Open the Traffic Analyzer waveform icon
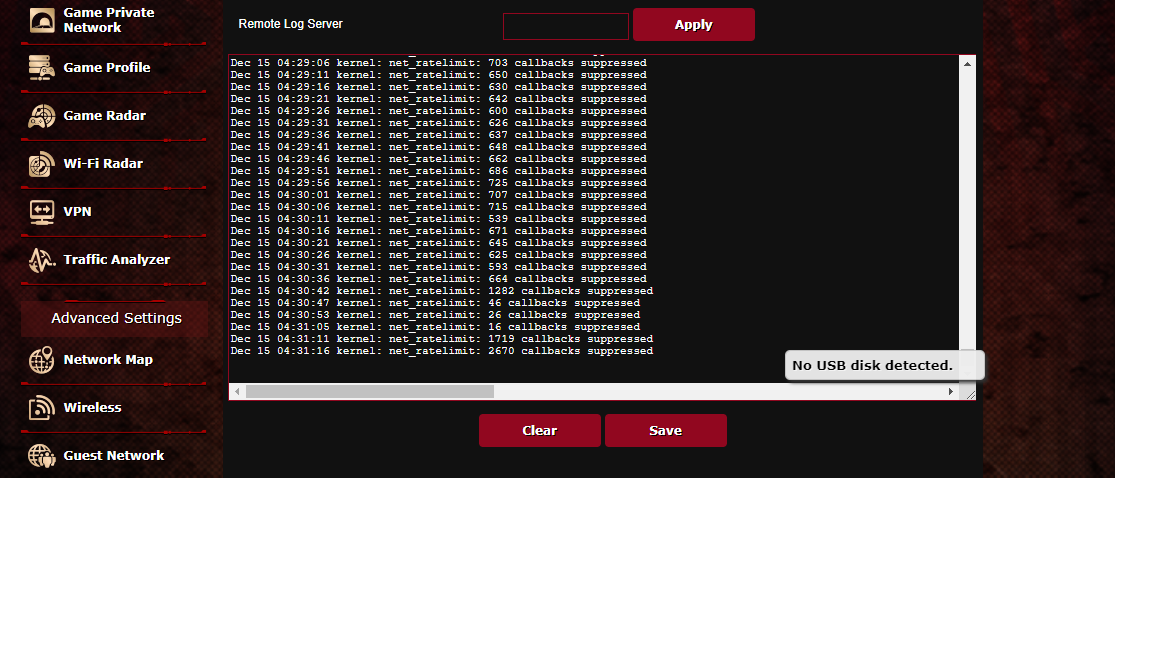Image resolution: width=1152 pixels, height=648 pixels. coord(42,260)
